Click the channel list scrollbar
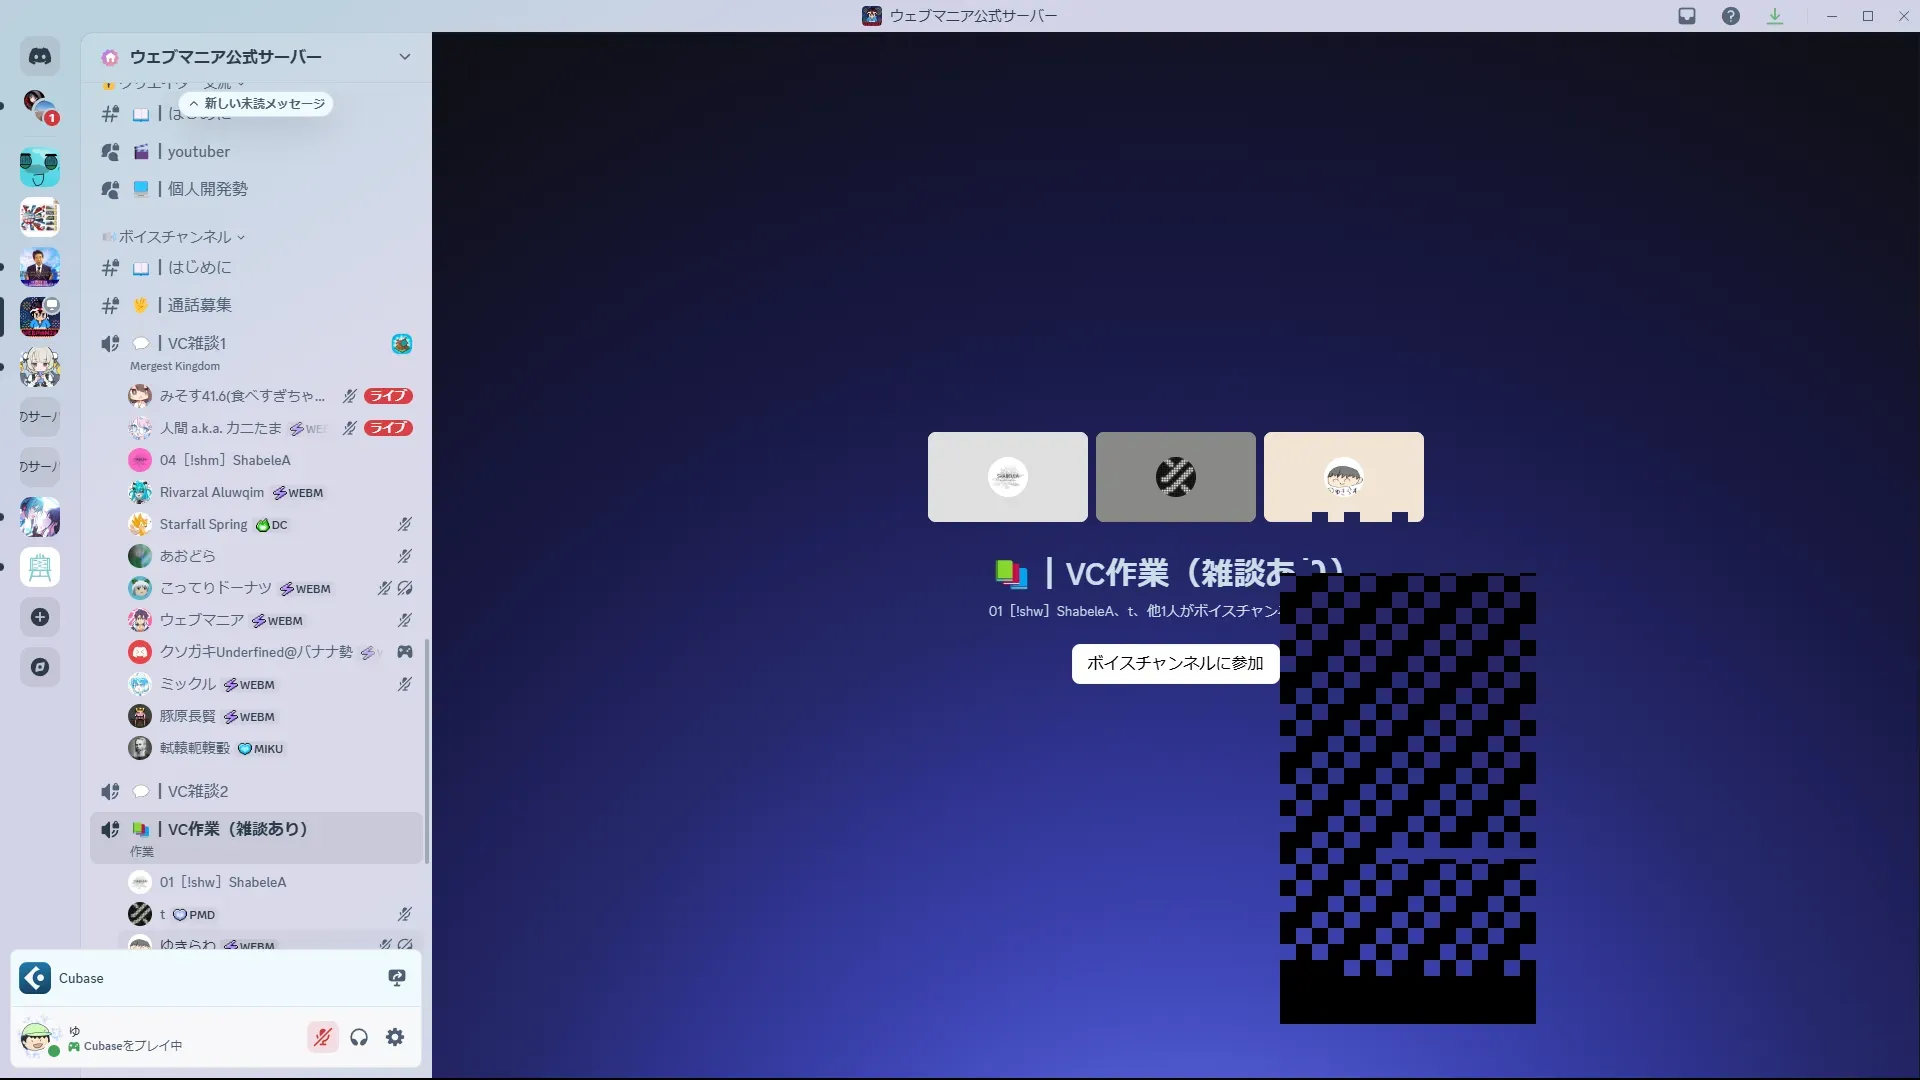This screenshot has width=1920, height=1080. (x=428, y=750)
